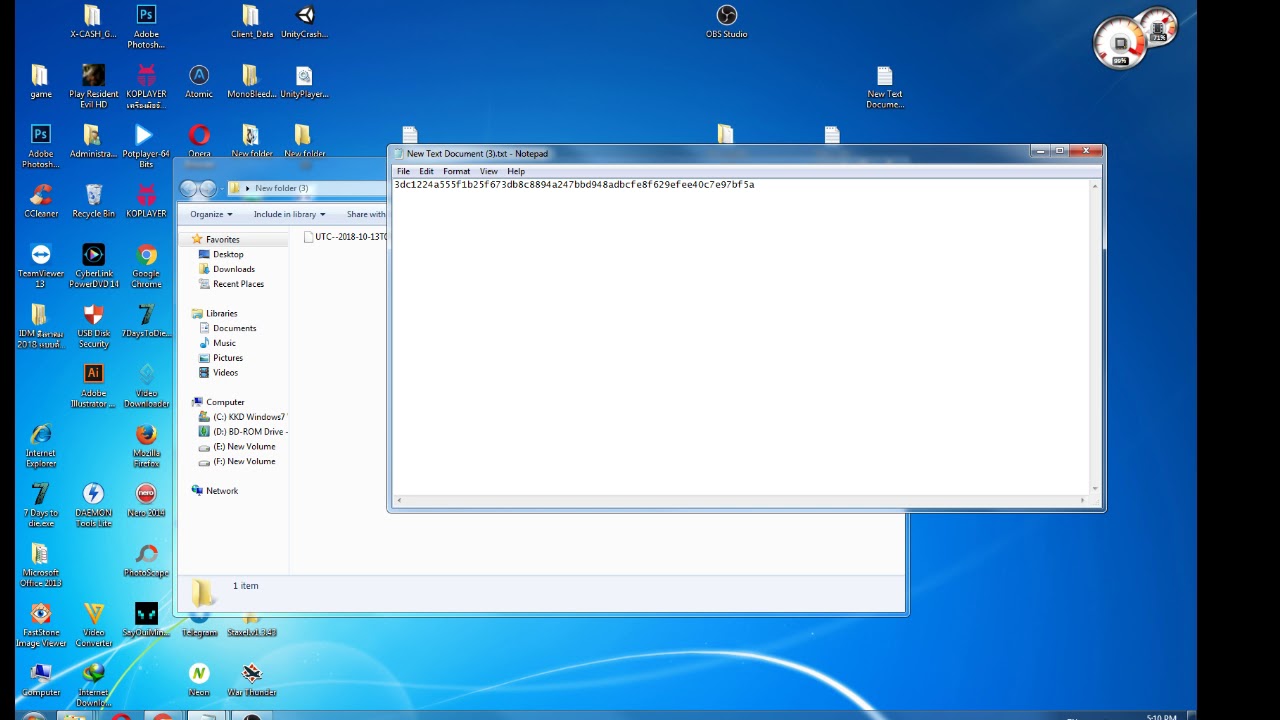Viewport: 1280px width, 720px height.
Task: Select Network in the navigation pane
Action: (222, 491)
